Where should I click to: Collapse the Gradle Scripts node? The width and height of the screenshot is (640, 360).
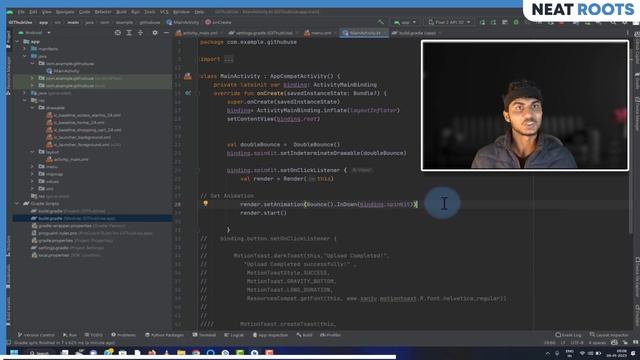point(17,203)
